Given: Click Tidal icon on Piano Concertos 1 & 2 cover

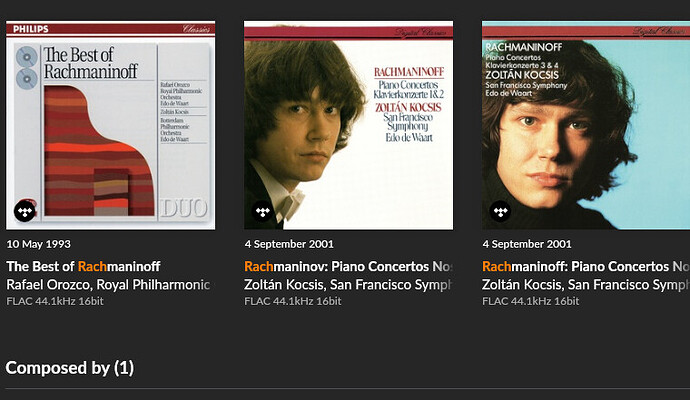Looking at the screenshot, I should (x=263, y=211).
